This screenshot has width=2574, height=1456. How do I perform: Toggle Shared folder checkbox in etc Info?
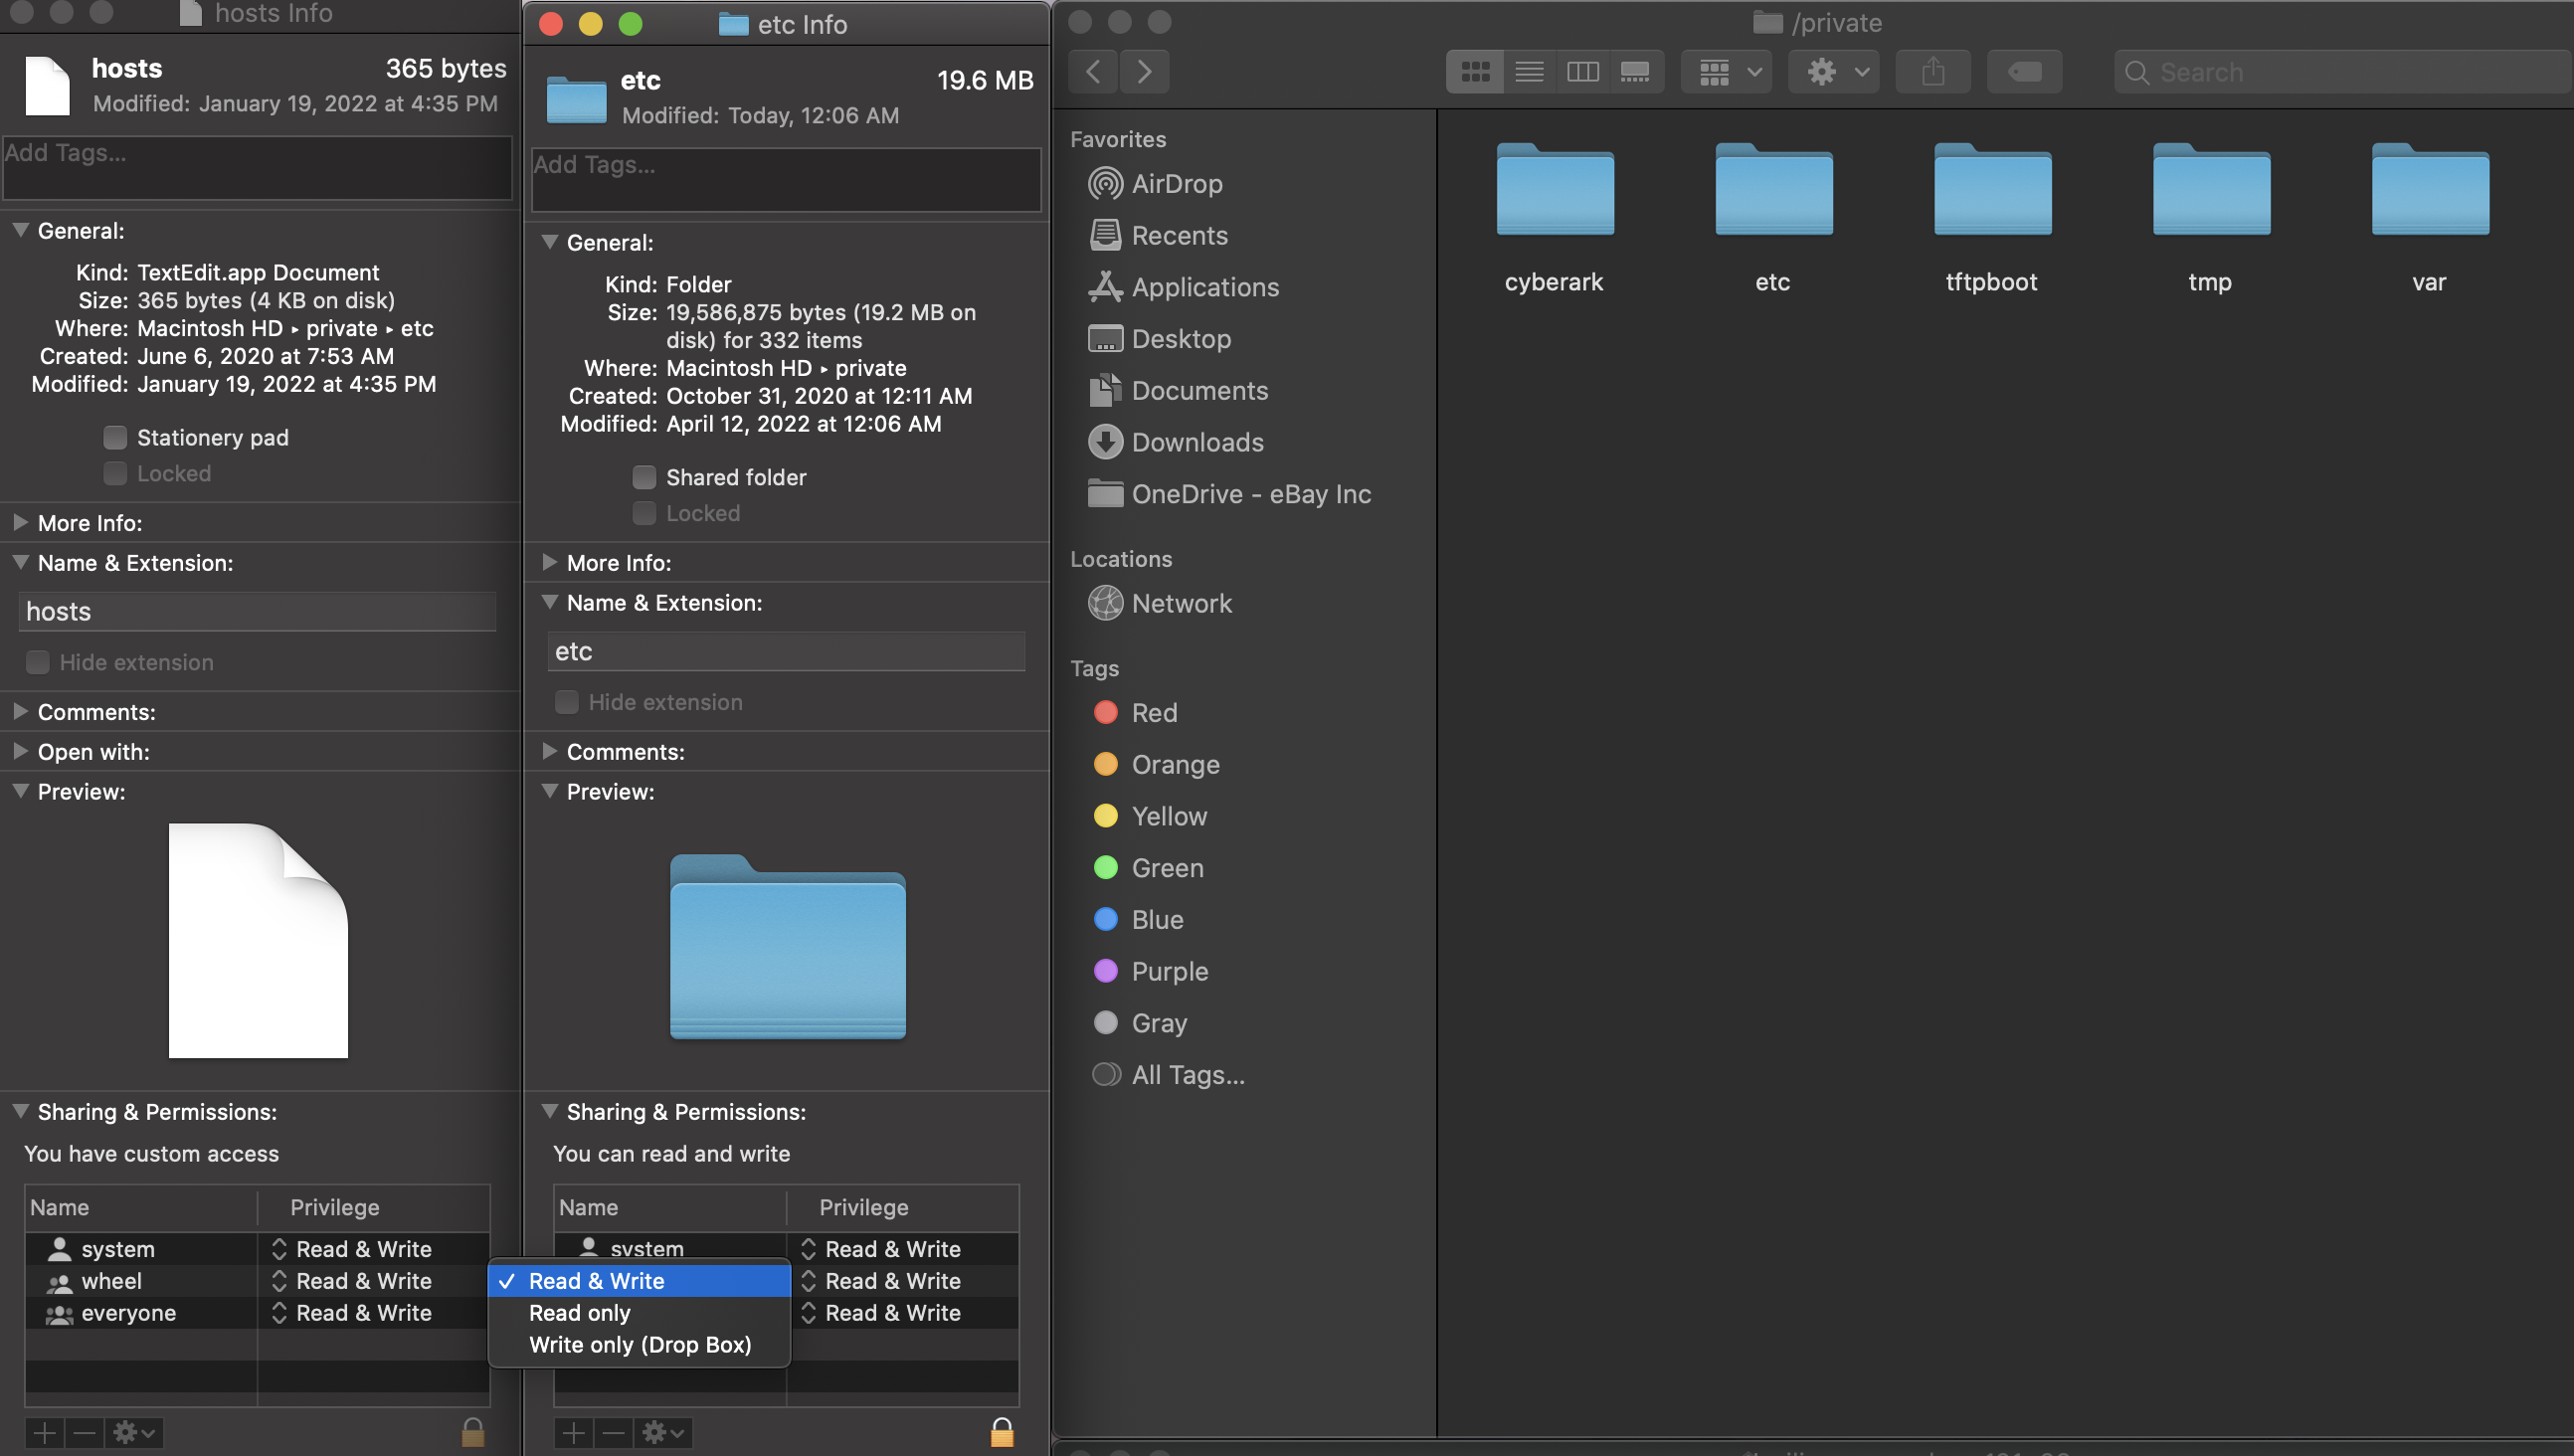(x=644, y=478)
